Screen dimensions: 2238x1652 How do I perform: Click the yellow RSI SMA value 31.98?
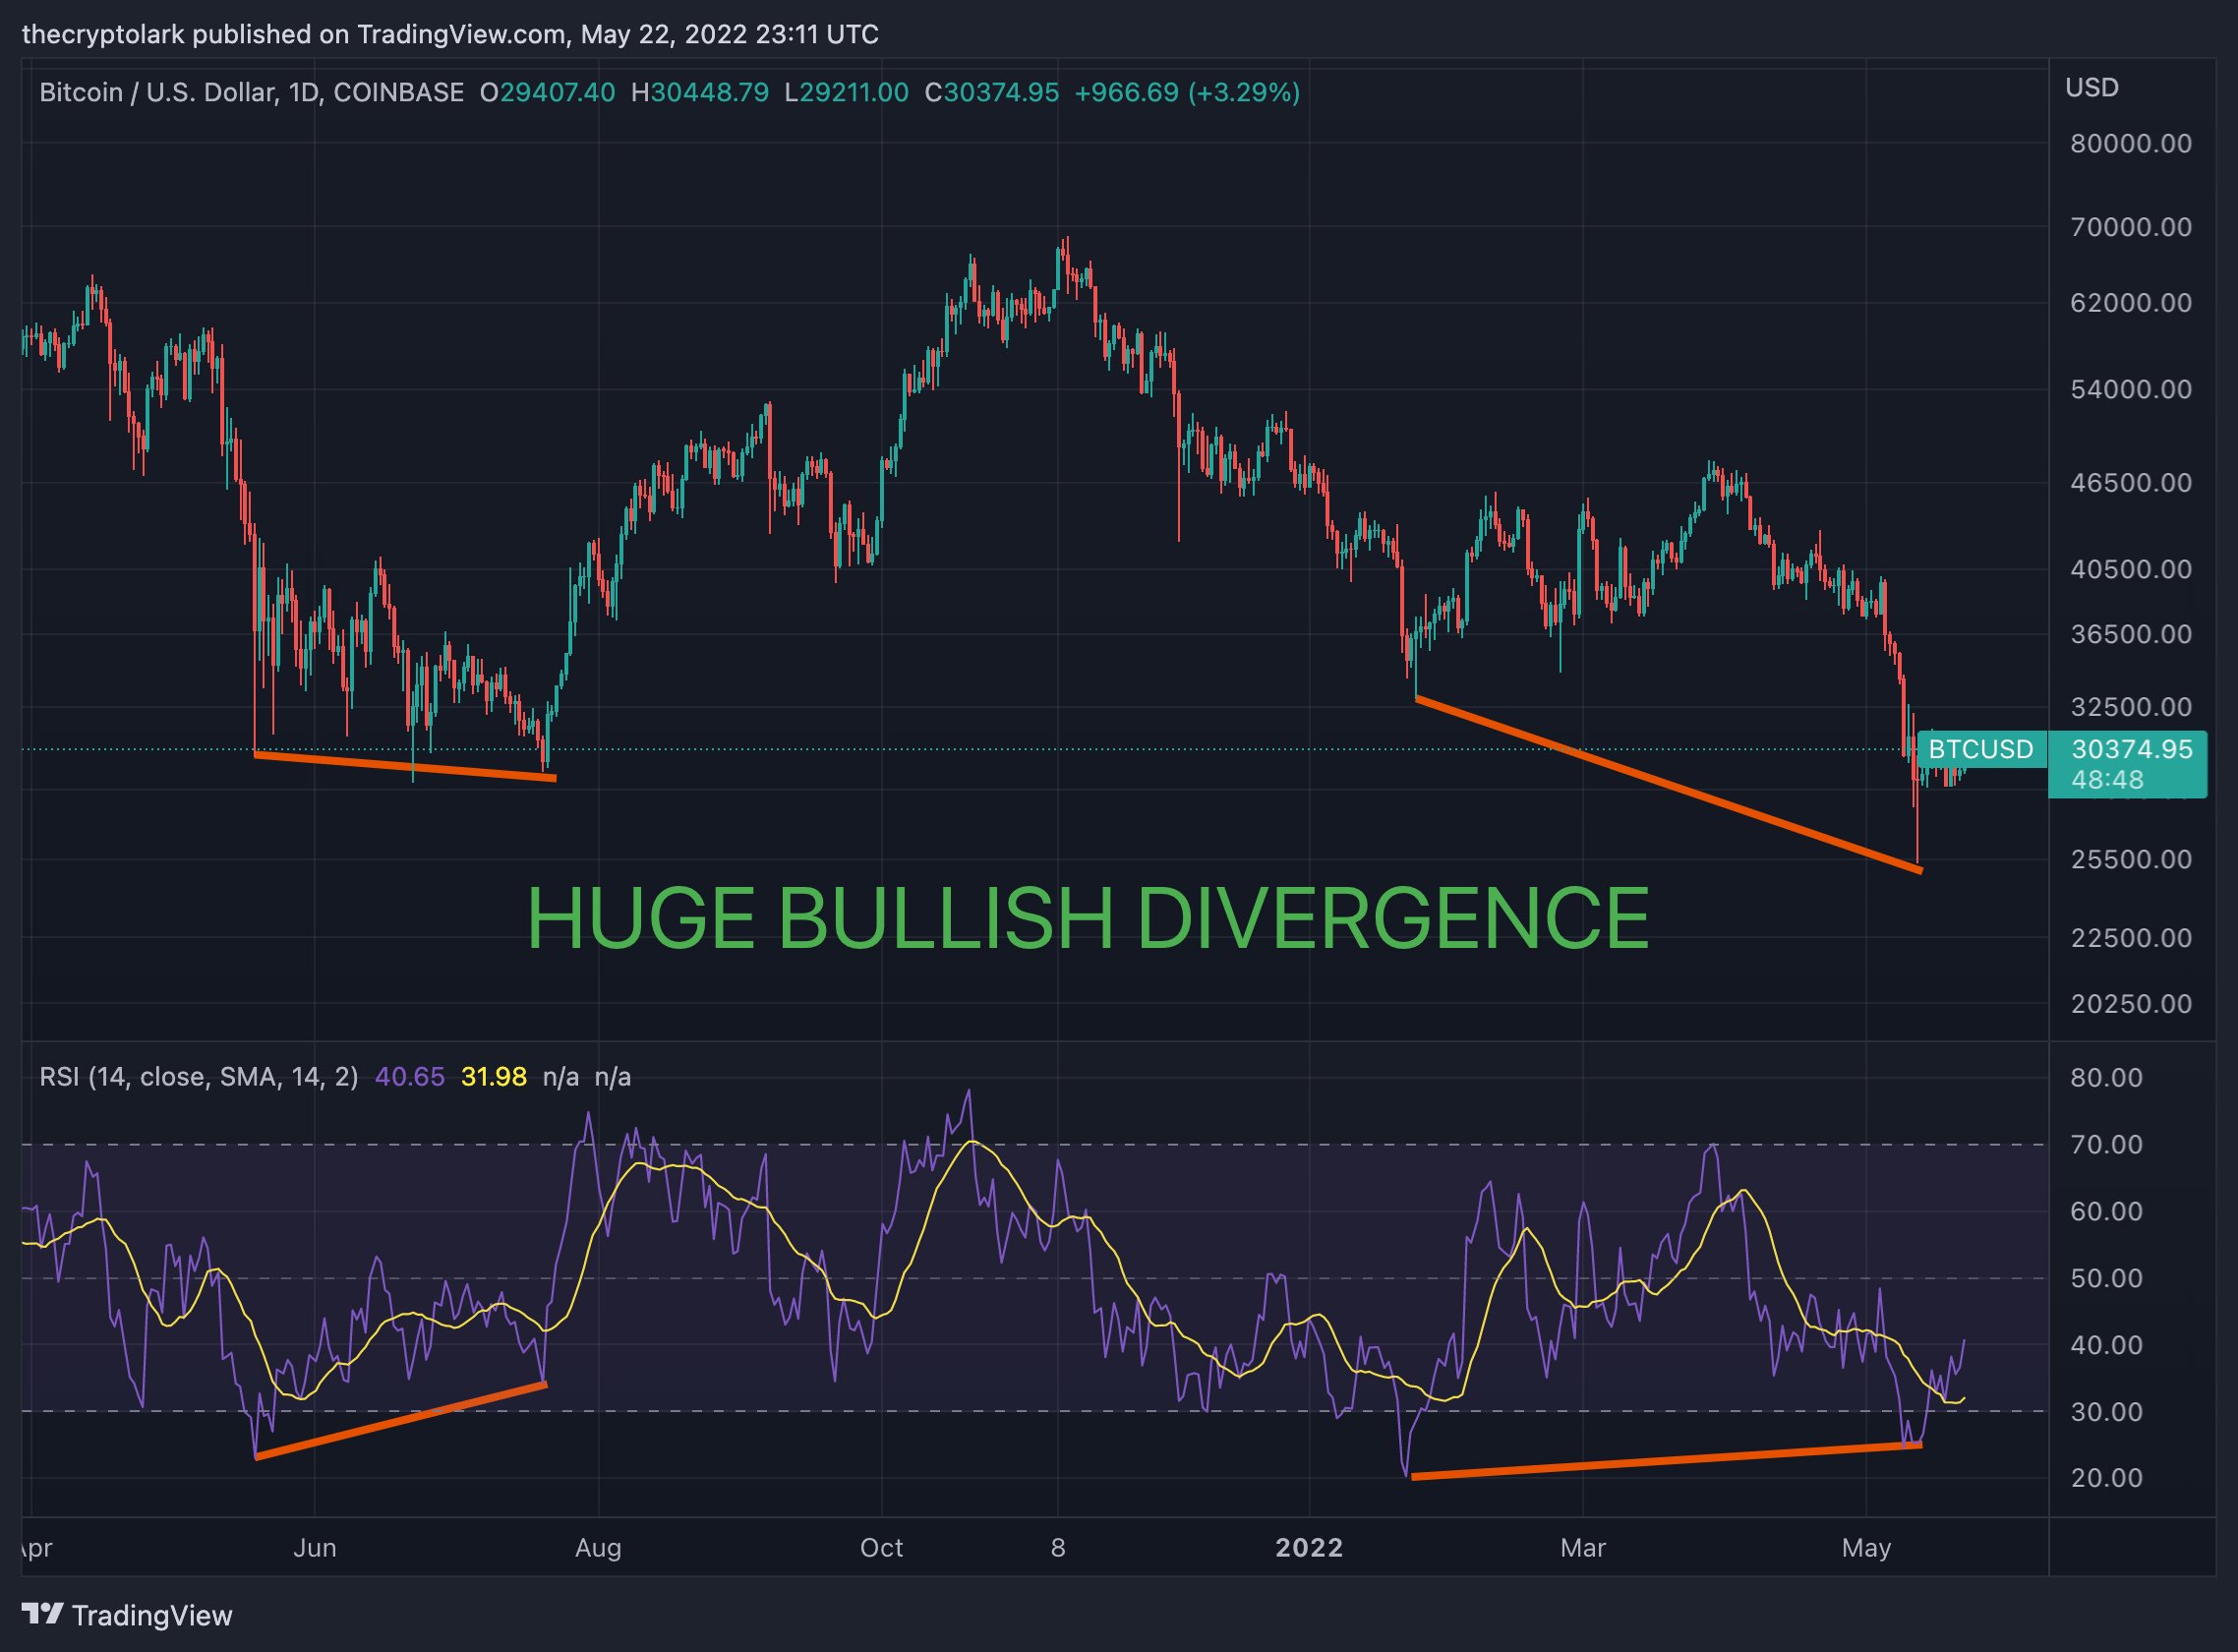coord(493,1077)
